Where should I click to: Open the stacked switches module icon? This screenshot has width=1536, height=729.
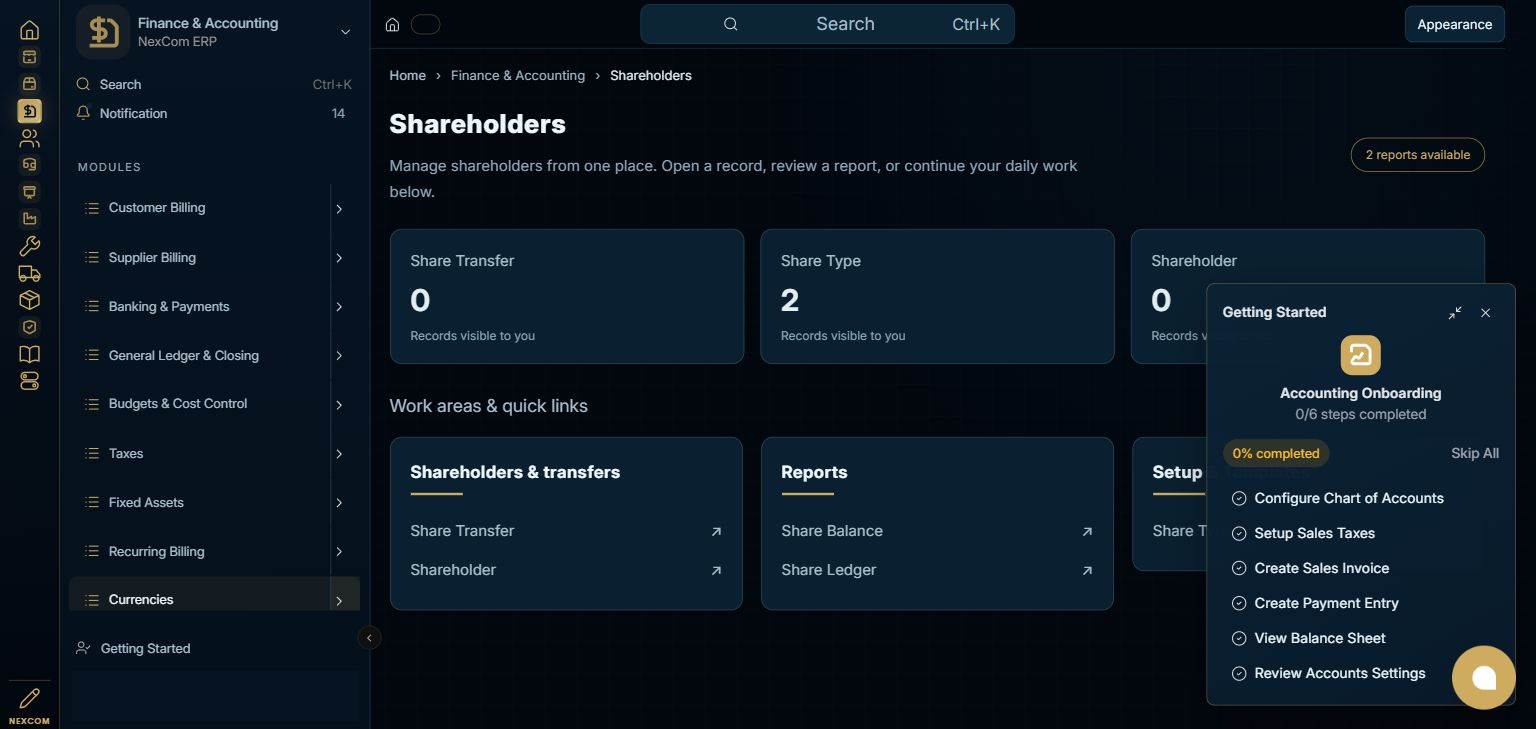coord(30,381)
